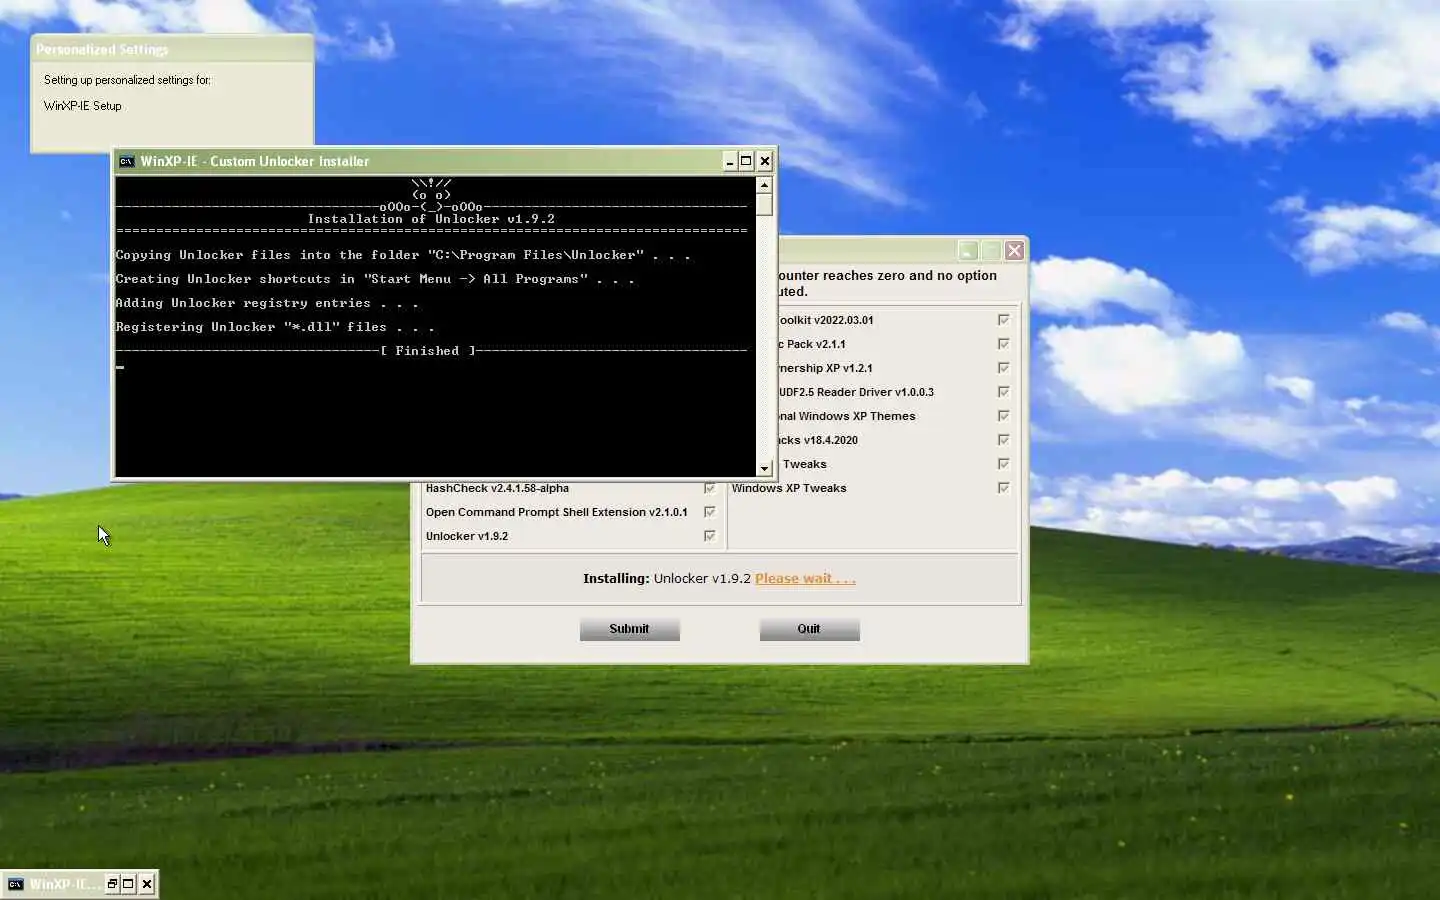Maximize the minimized WinXP-IE taskbar window
The height and width of the screenshot is (900, 1440).
pos(128,884)
